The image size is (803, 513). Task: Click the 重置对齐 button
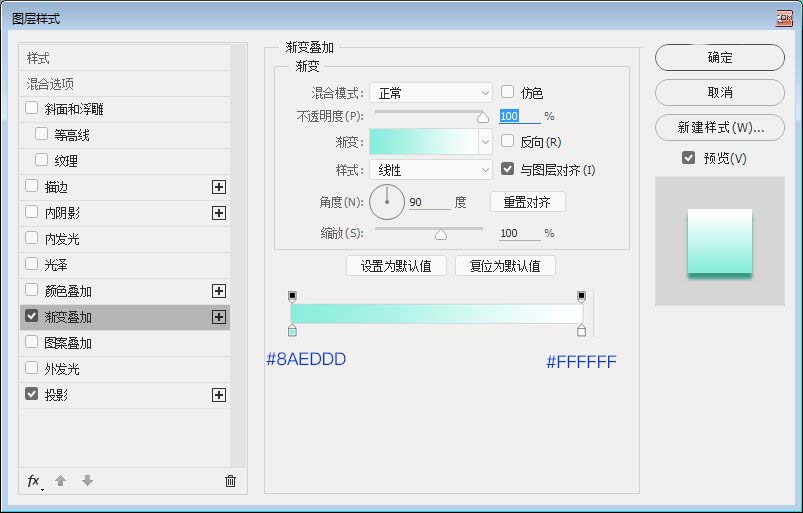(527, 202)
